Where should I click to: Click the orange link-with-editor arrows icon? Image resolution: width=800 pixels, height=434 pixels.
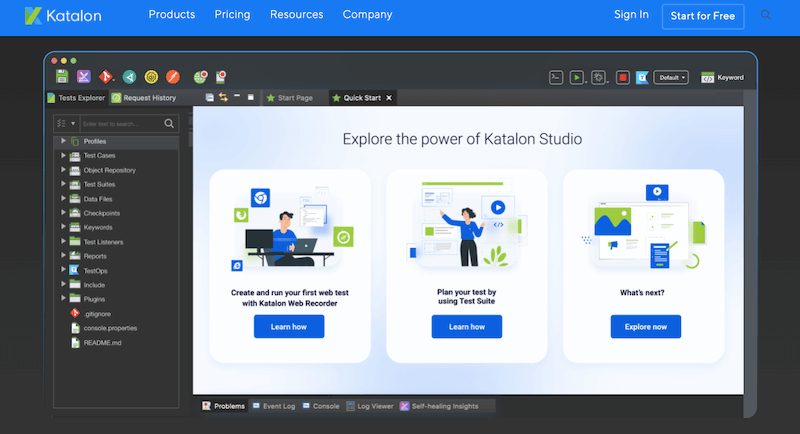tap(223, 97)
